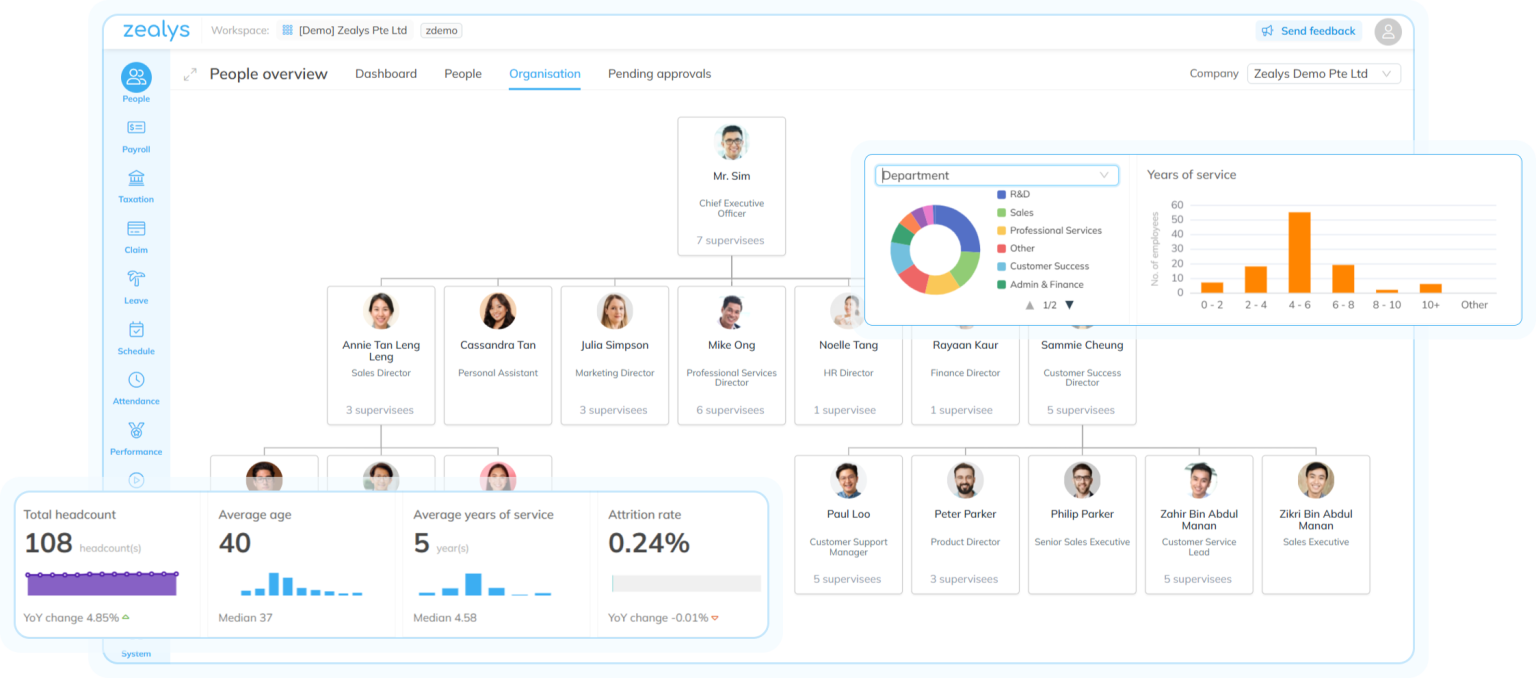Click the 6 - 8 years service bar

pos(1343,279)
